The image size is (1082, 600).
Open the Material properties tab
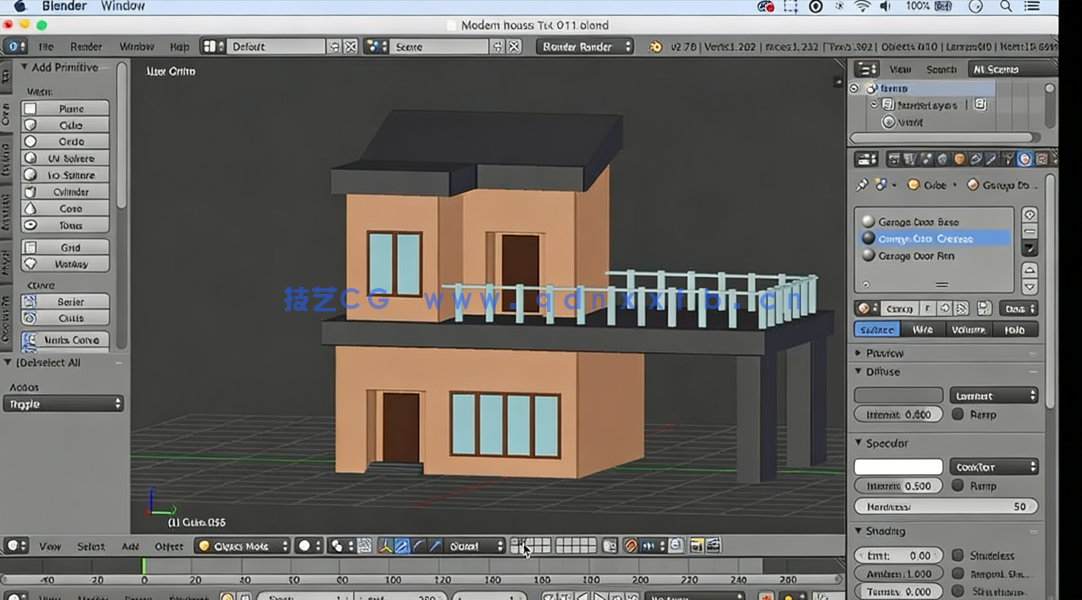[1023, 159]
